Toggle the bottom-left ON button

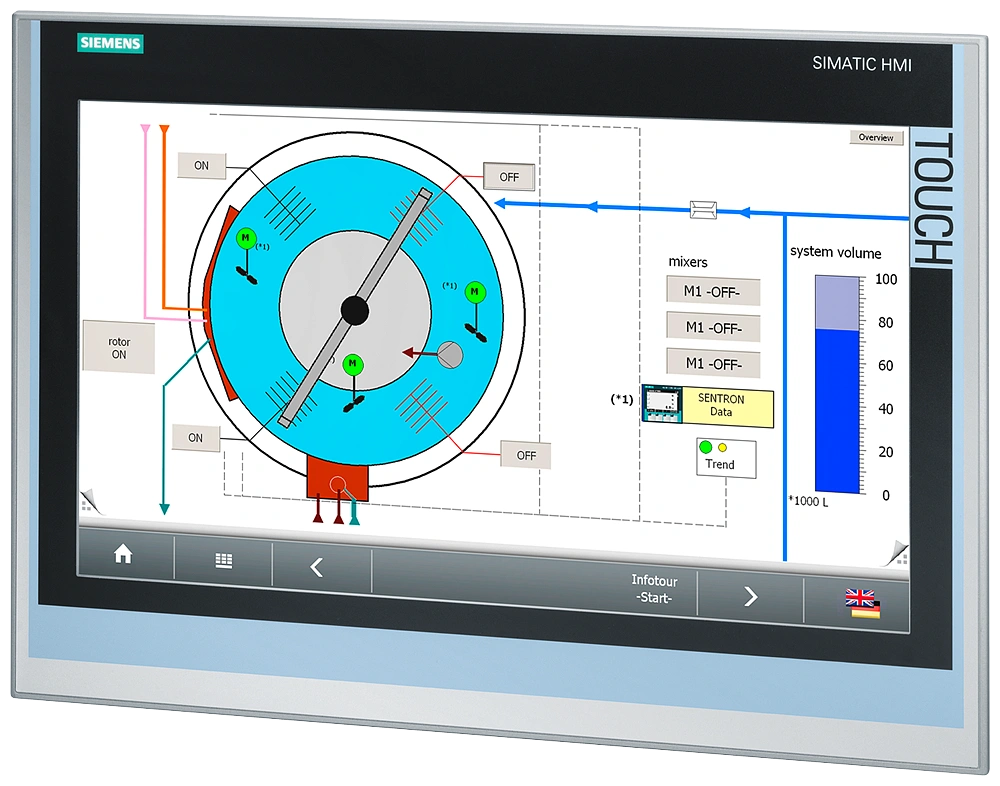click(195, 438)
